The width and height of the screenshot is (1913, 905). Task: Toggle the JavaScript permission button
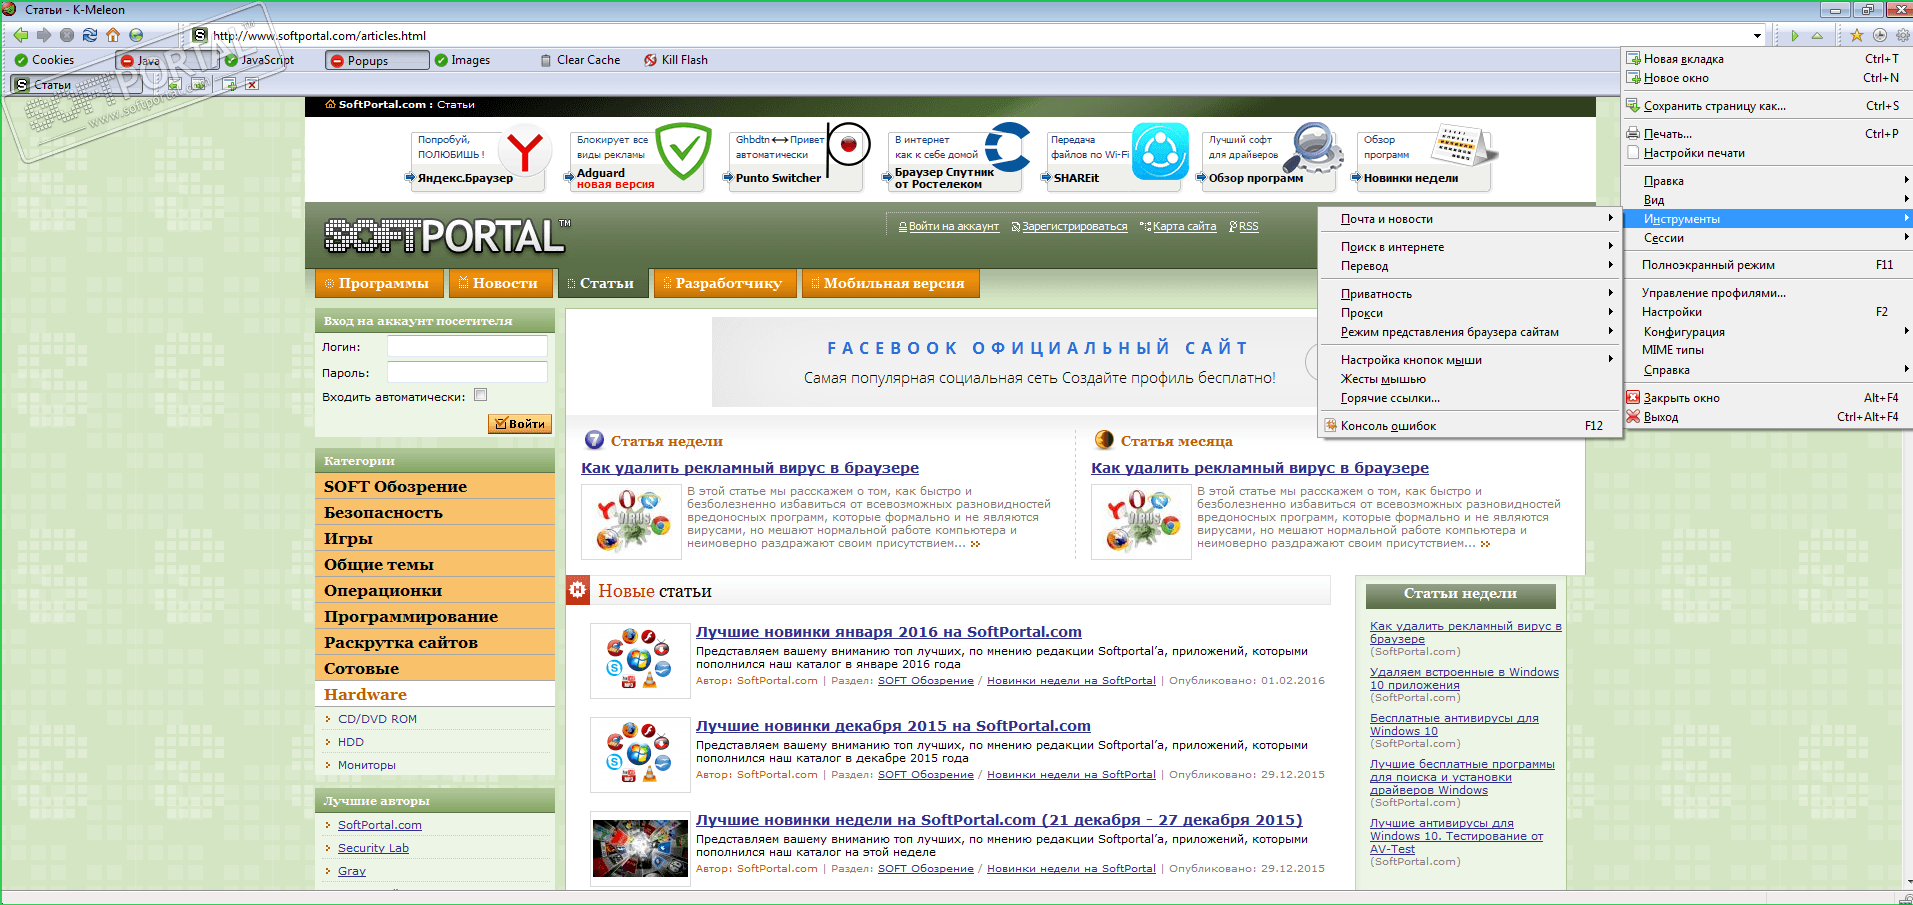click(x=259, y=60)
